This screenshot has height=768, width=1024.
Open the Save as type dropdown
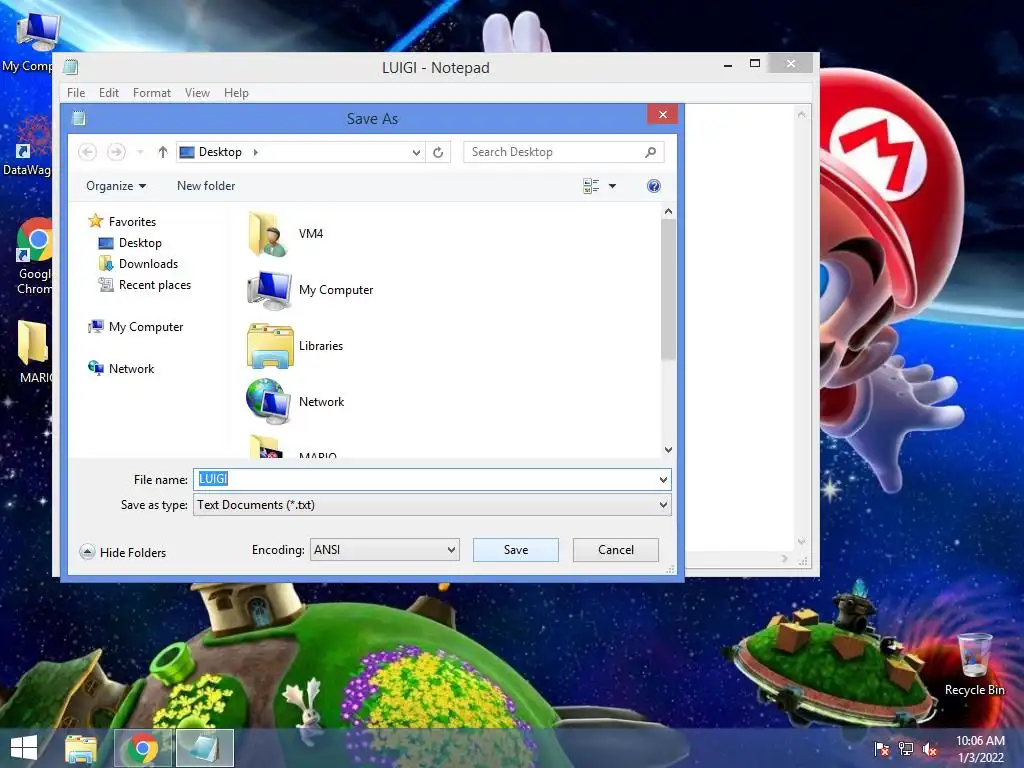click(x=432, y=505)
